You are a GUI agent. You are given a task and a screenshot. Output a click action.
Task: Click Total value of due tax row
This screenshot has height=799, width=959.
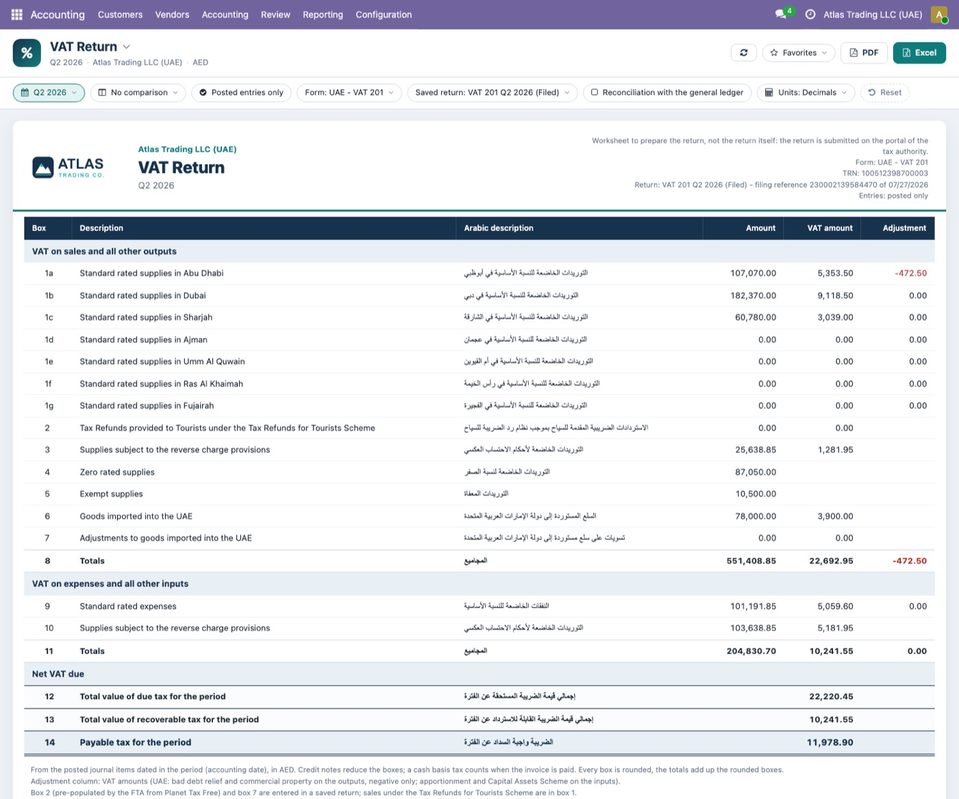click(x=479, y=696)
